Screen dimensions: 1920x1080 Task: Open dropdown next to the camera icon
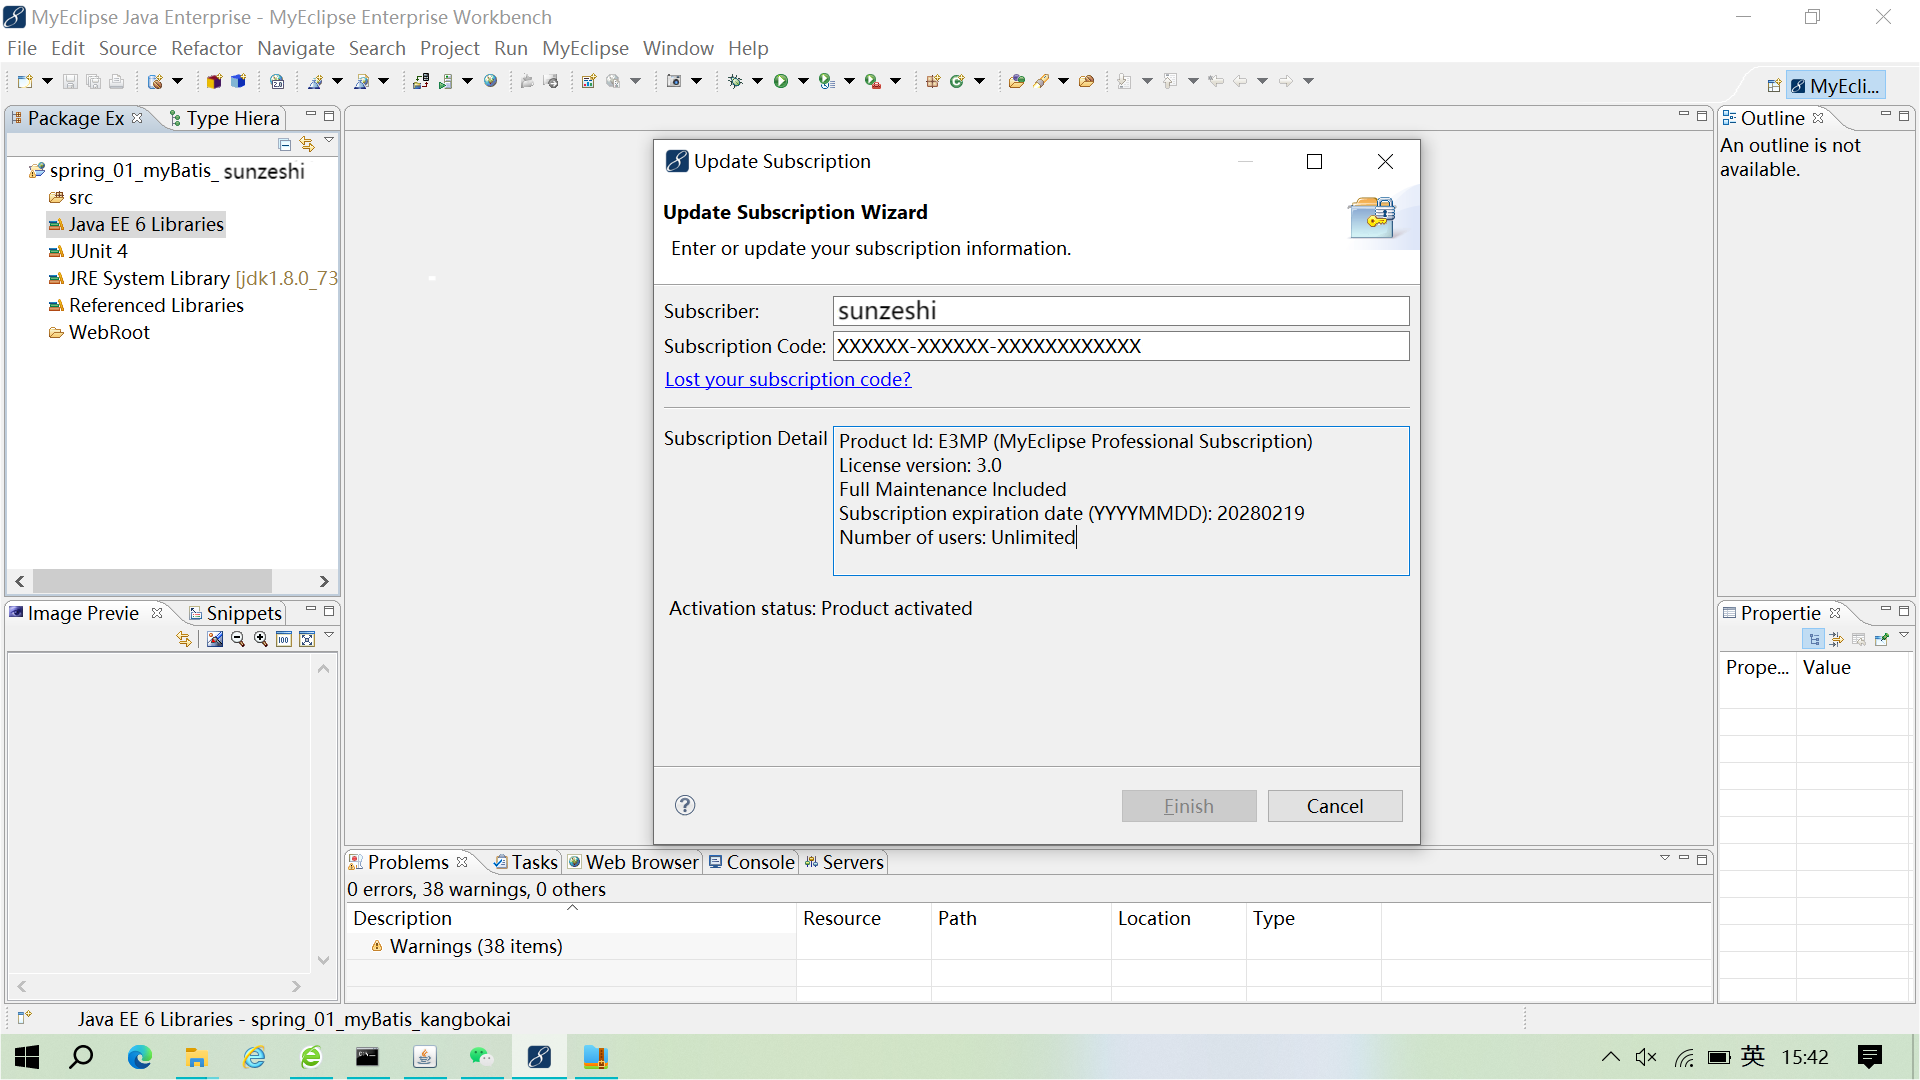[x=697, y=81]
